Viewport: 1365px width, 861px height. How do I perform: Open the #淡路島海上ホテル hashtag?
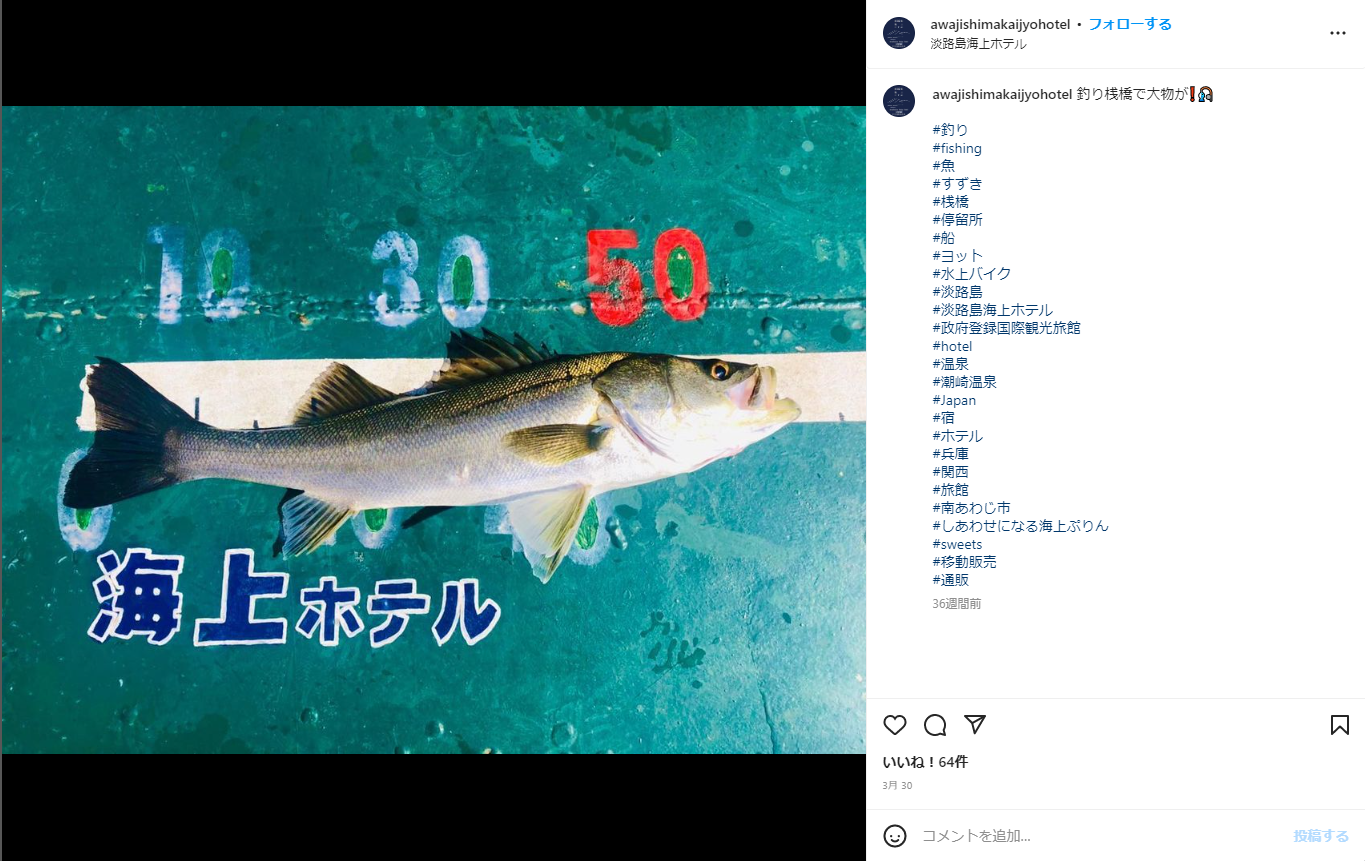click(992, 310)
